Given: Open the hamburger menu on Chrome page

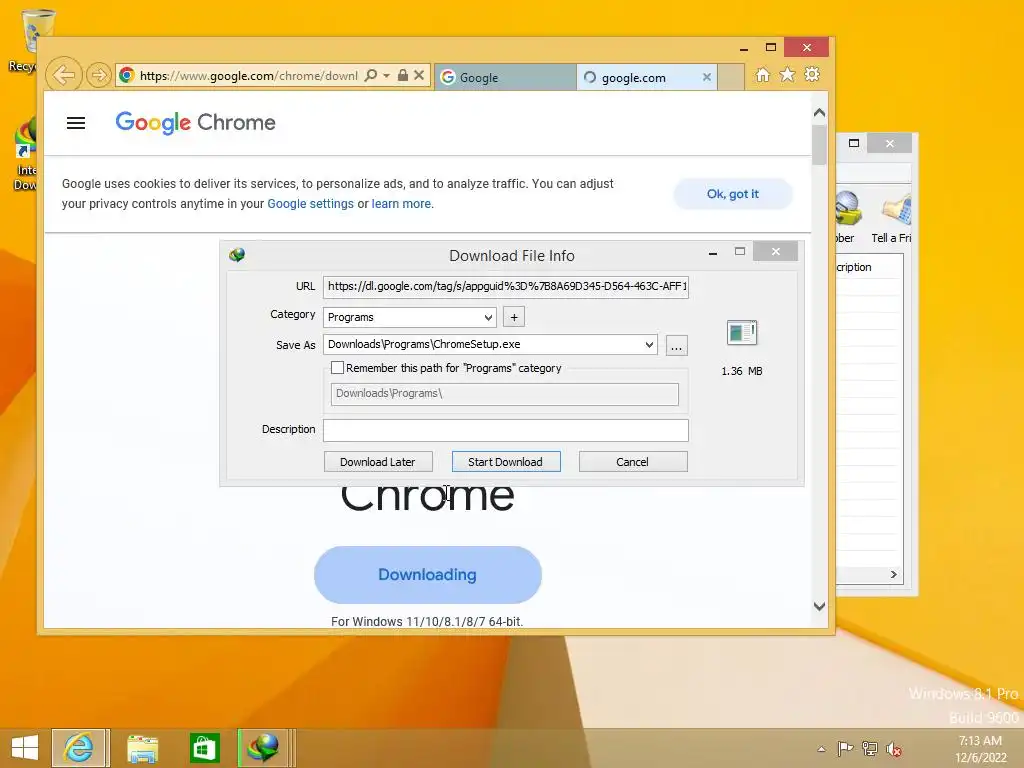Looking at the screenshot, I should pos(76,123).
